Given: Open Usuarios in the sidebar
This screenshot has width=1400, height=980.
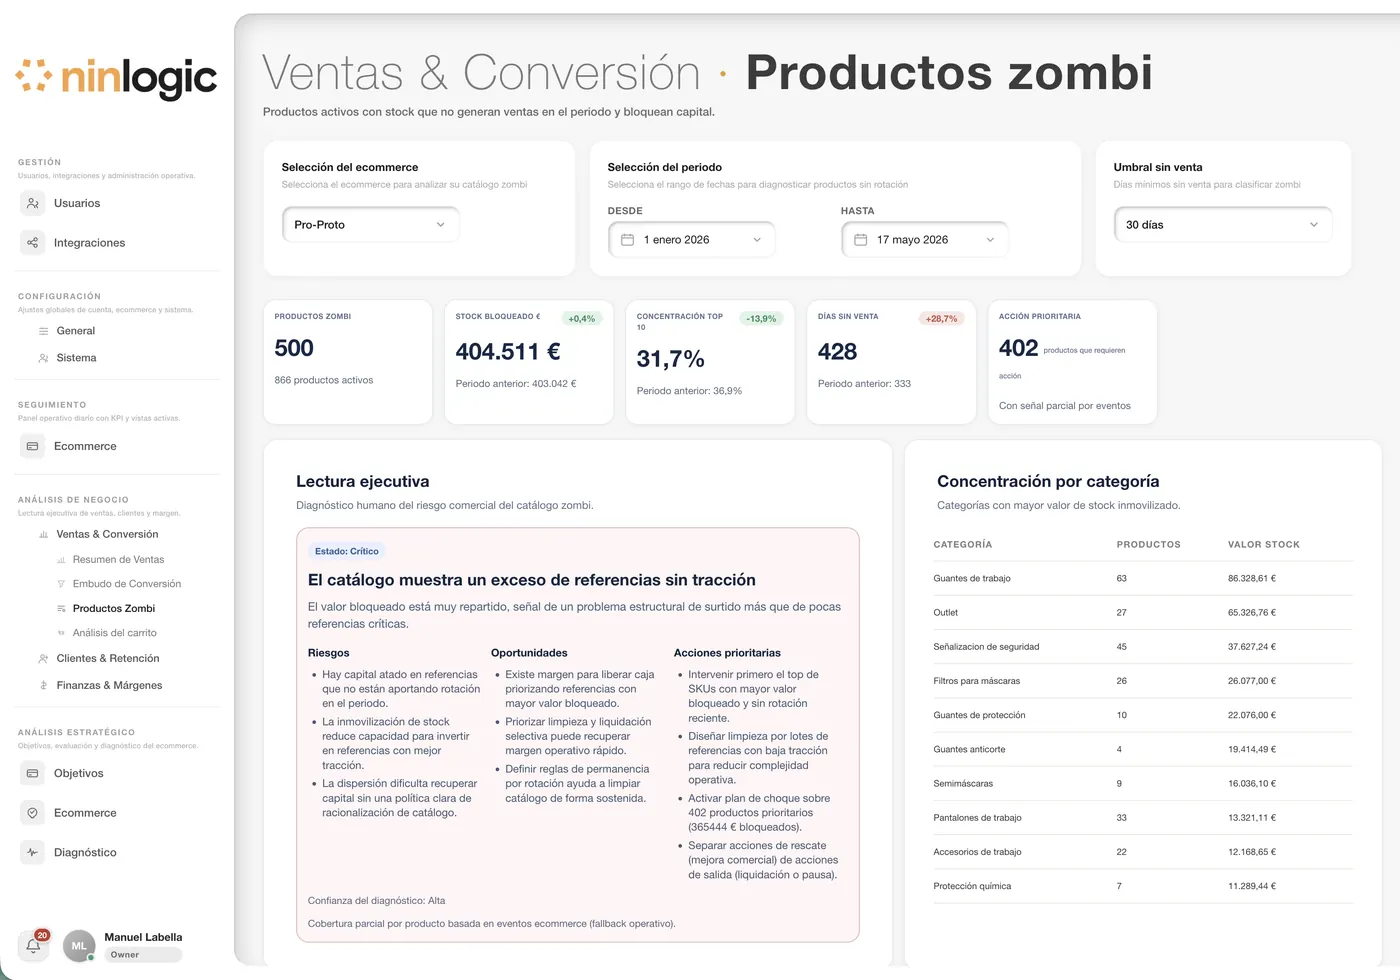Looking at the screenshot, I should click(77, 204).
